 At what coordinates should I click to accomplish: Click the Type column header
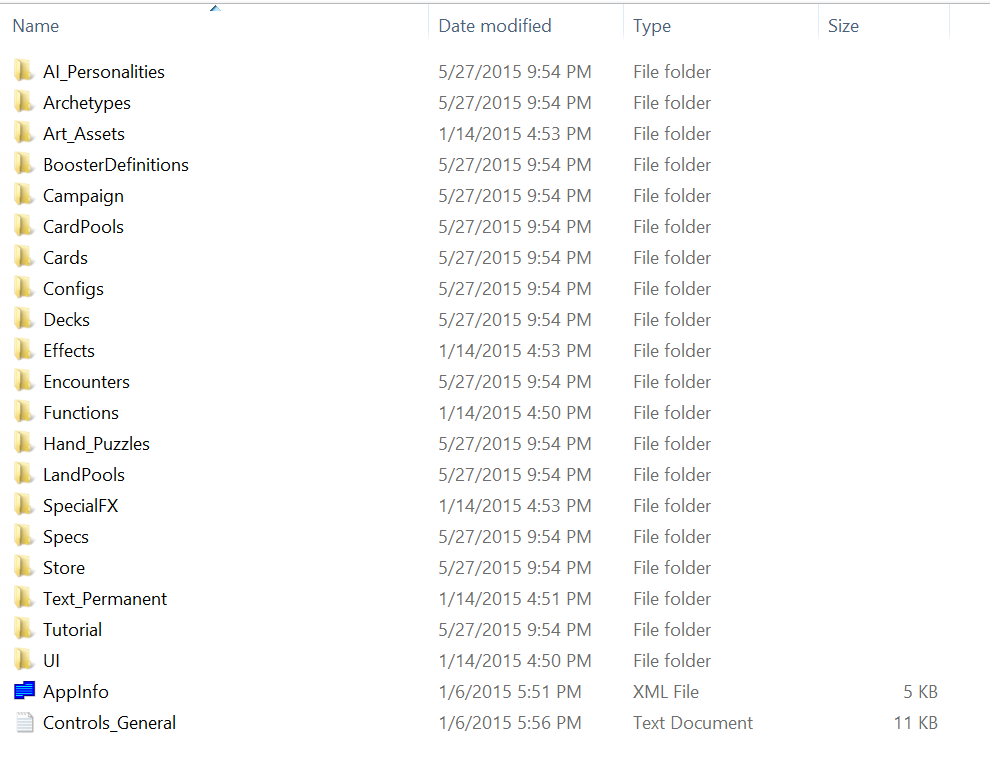[652, 26]
